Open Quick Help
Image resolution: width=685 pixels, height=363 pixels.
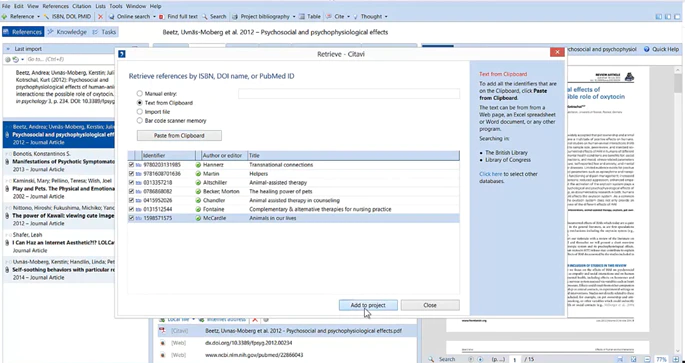click(x=661, y=49)
